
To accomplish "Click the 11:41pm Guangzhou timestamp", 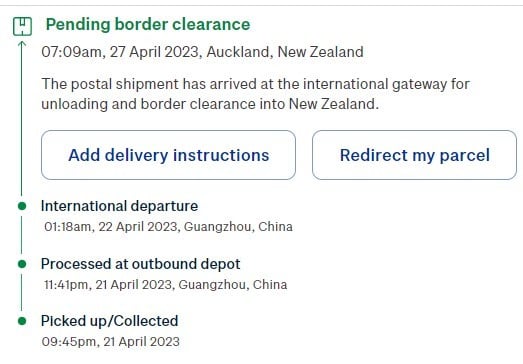I will [x=165, y=285].
